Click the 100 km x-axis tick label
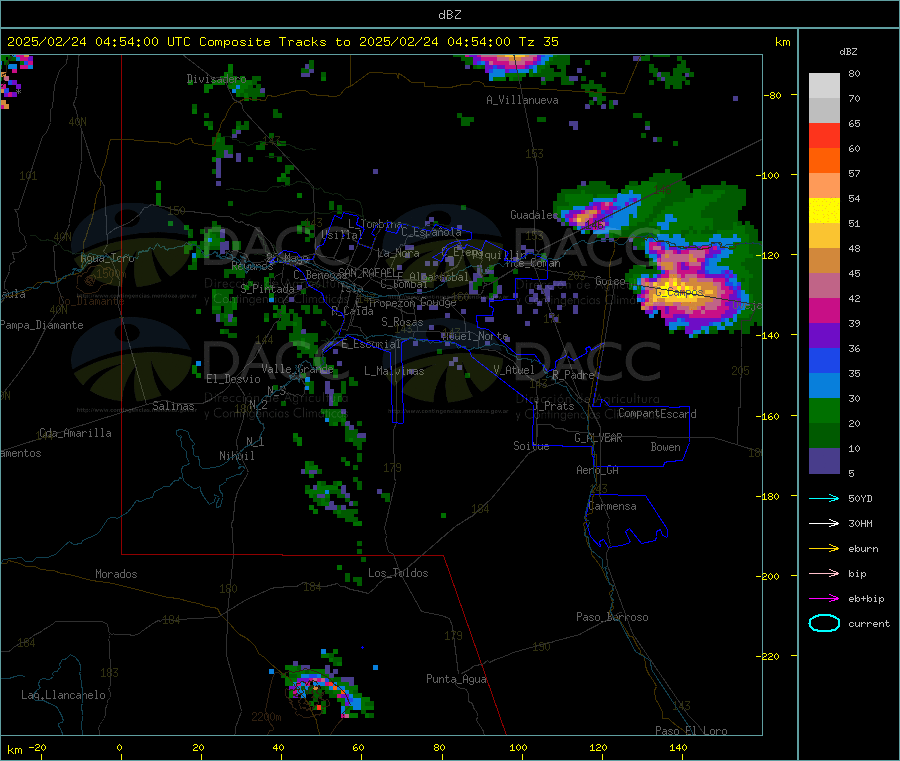This screenshot has height=761, width=900. tap(518, 747)
